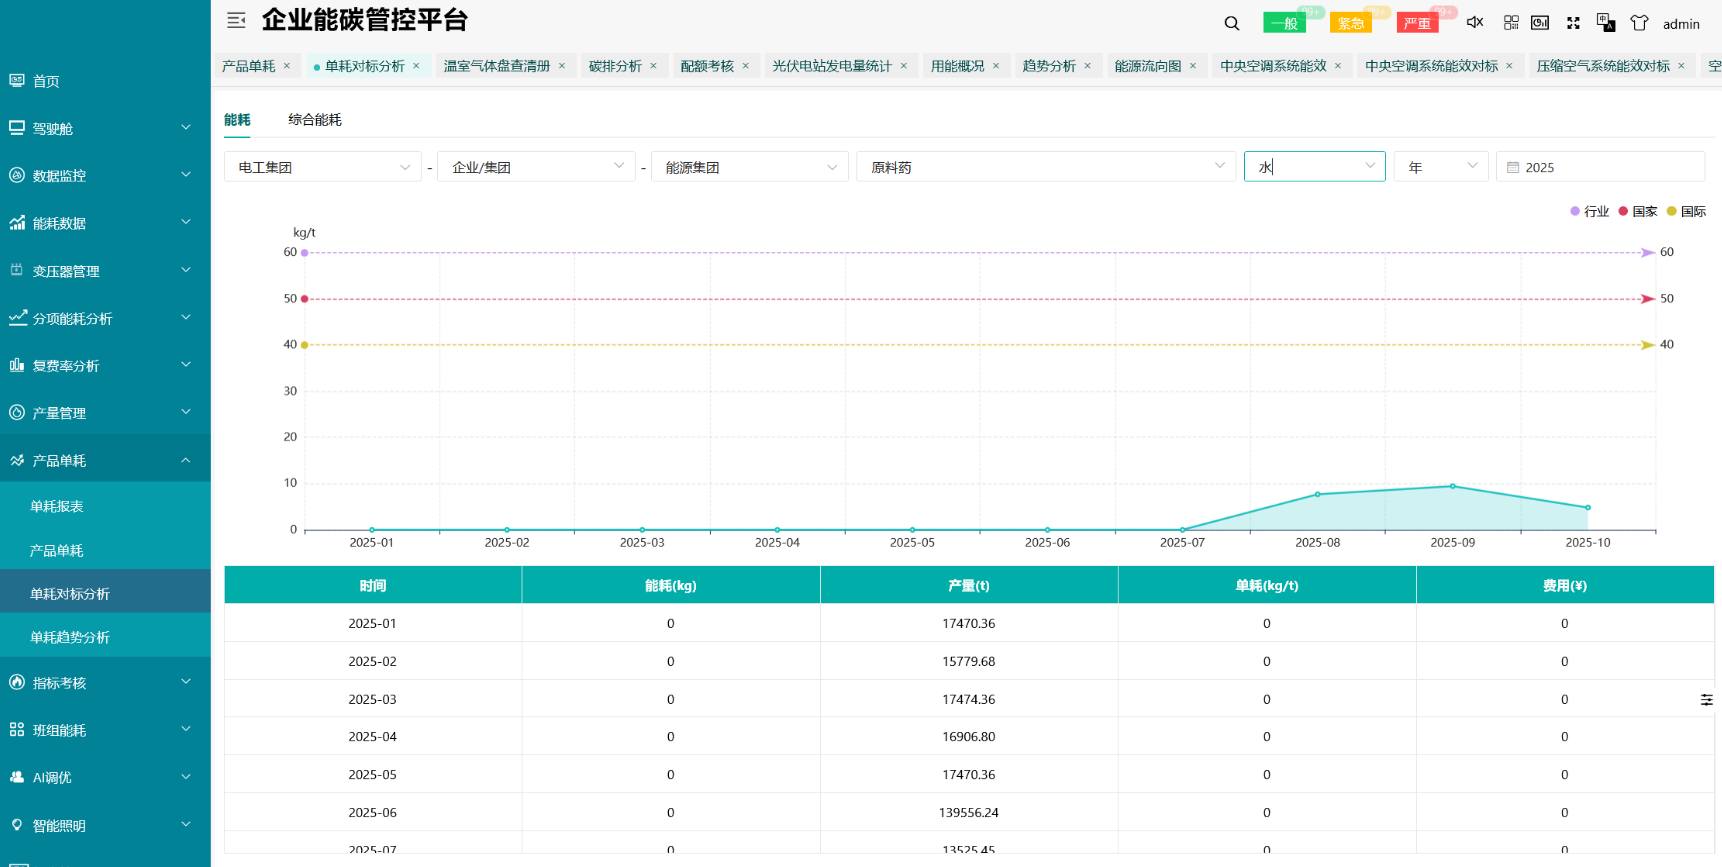Toggle the 行业 legend series
Screen dimensions: 1722x867
coord(1590,211)
